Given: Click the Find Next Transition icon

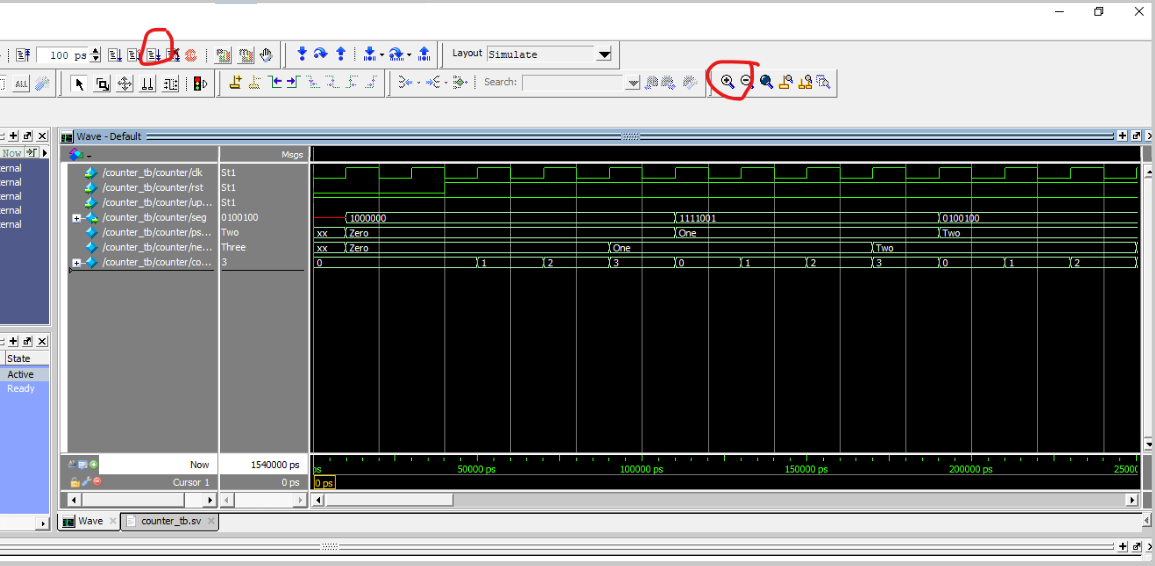Looking at the screenshot, I should click(x=292, y=82).
